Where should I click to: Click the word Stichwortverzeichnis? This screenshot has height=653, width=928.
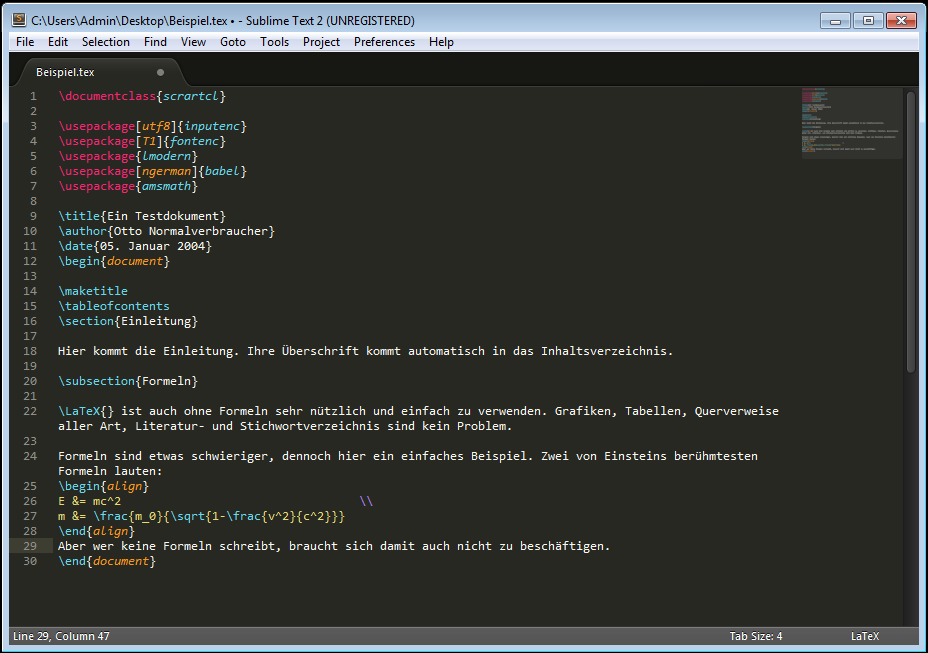310,426
